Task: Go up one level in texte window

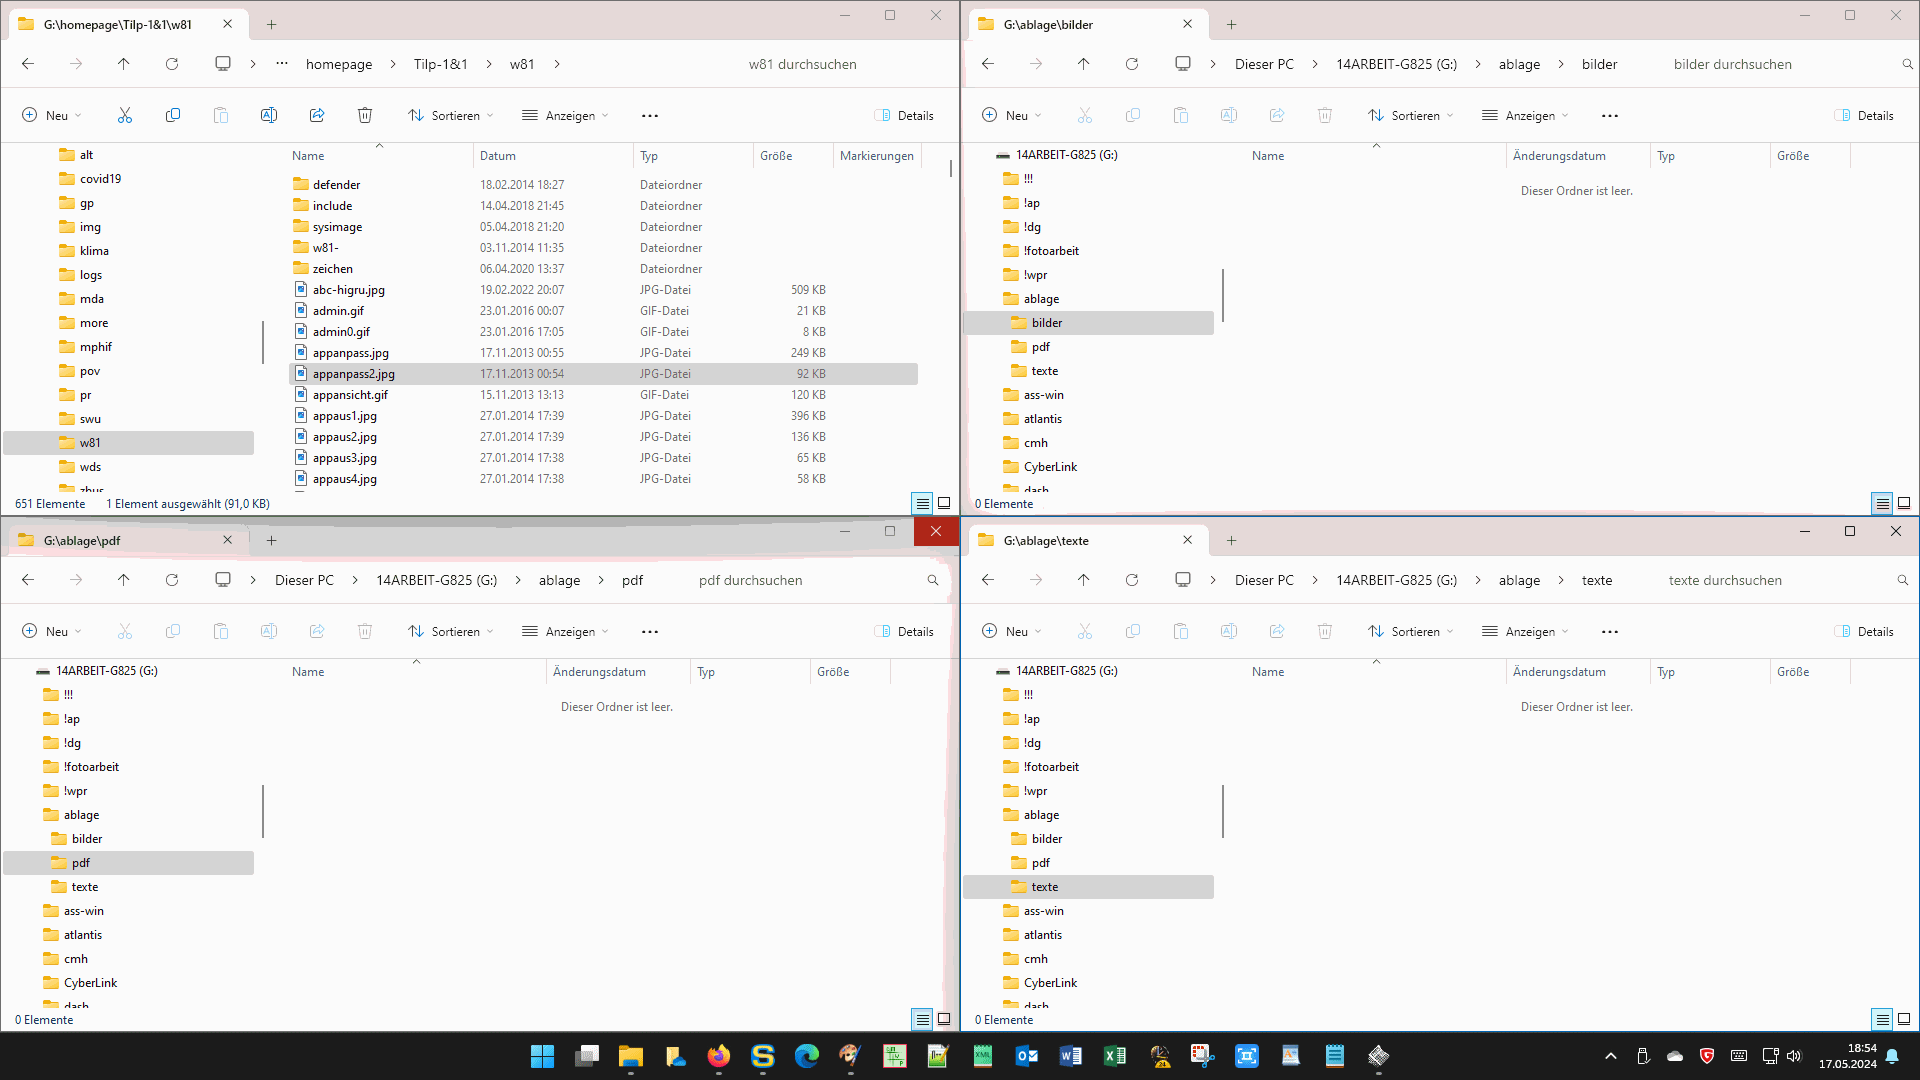Action: (1084, 580)
